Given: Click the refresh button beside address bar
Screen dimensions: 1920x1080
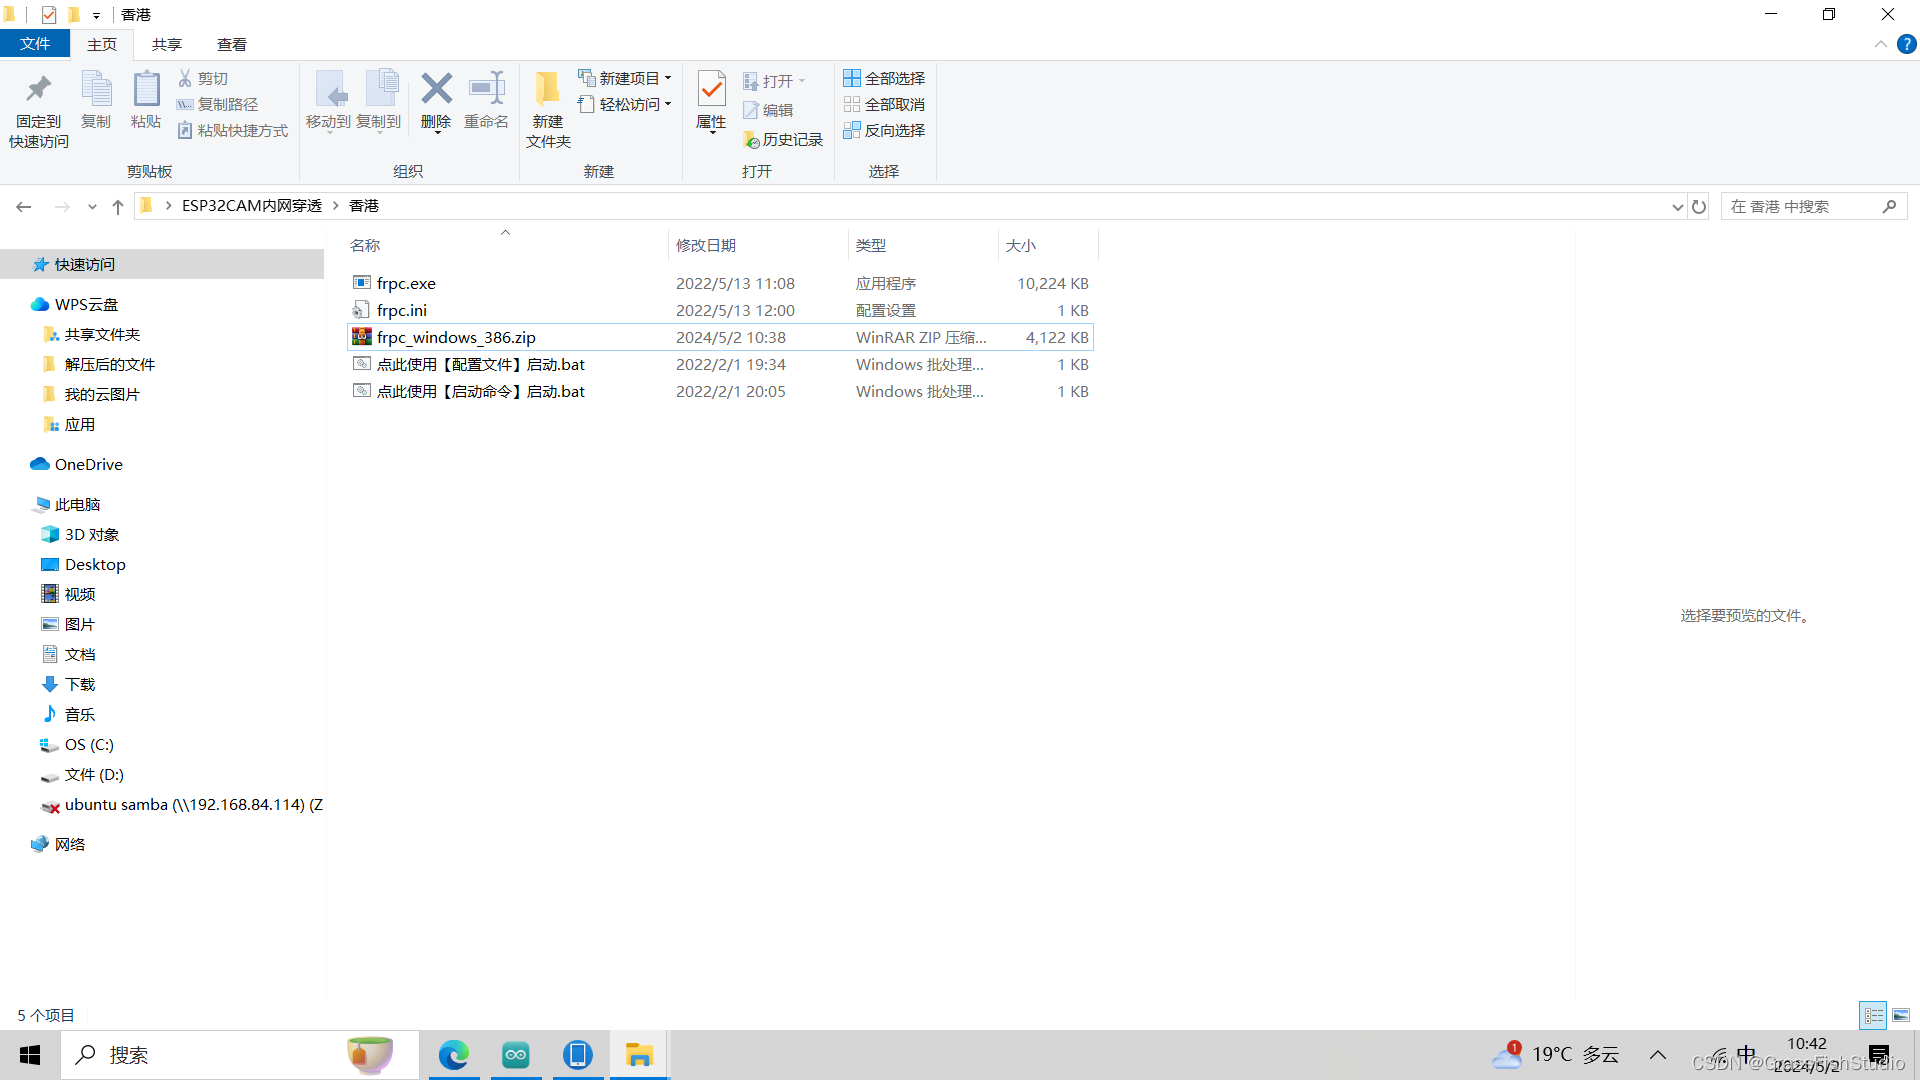Looking at the screenshot, I should 1699,207.
